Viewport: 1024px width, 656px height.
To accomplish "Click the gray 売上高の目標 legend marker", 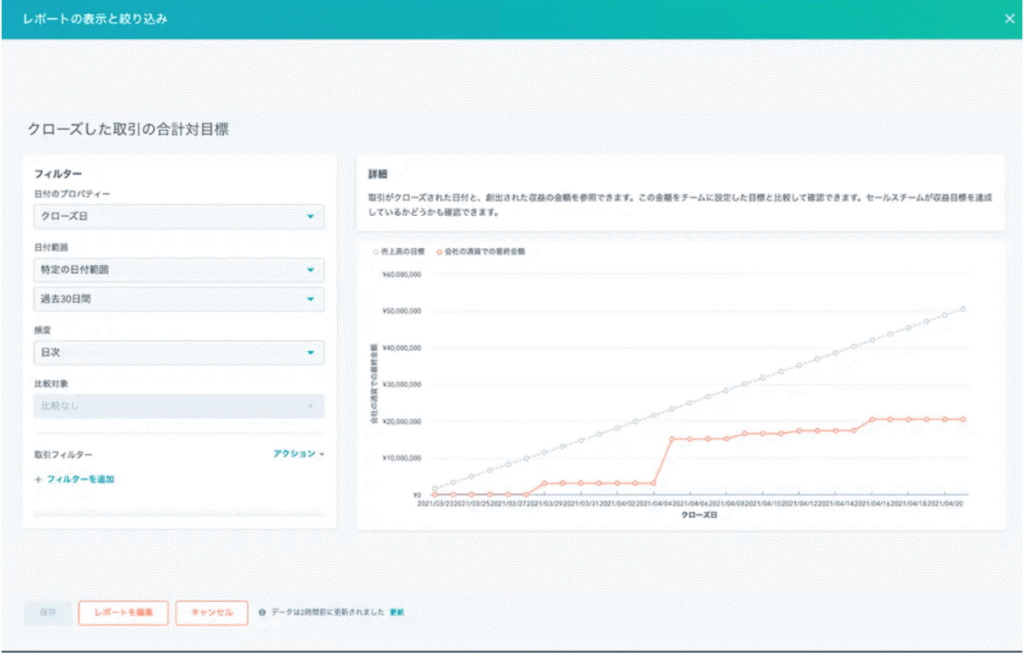I will pyautogui.click(x=375, y=252).
